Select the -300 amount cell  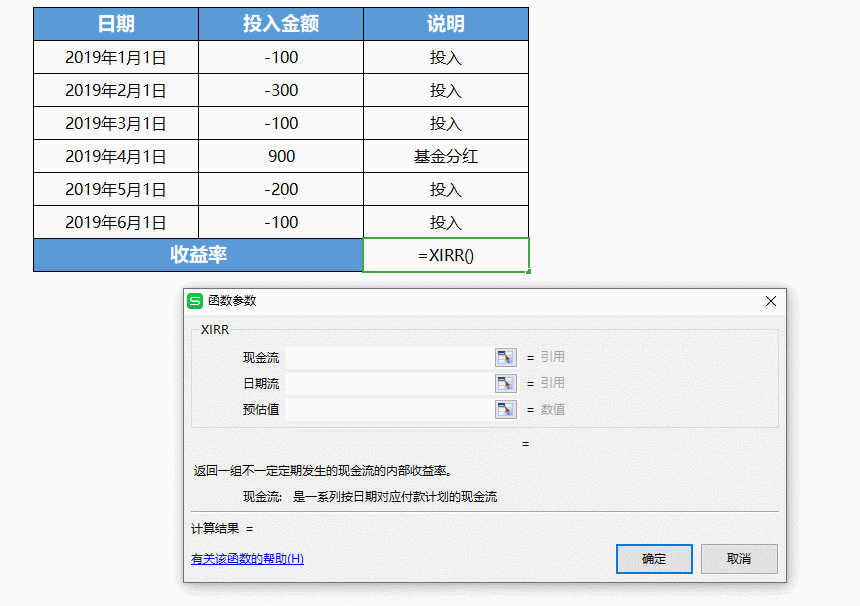pos(281,90)
